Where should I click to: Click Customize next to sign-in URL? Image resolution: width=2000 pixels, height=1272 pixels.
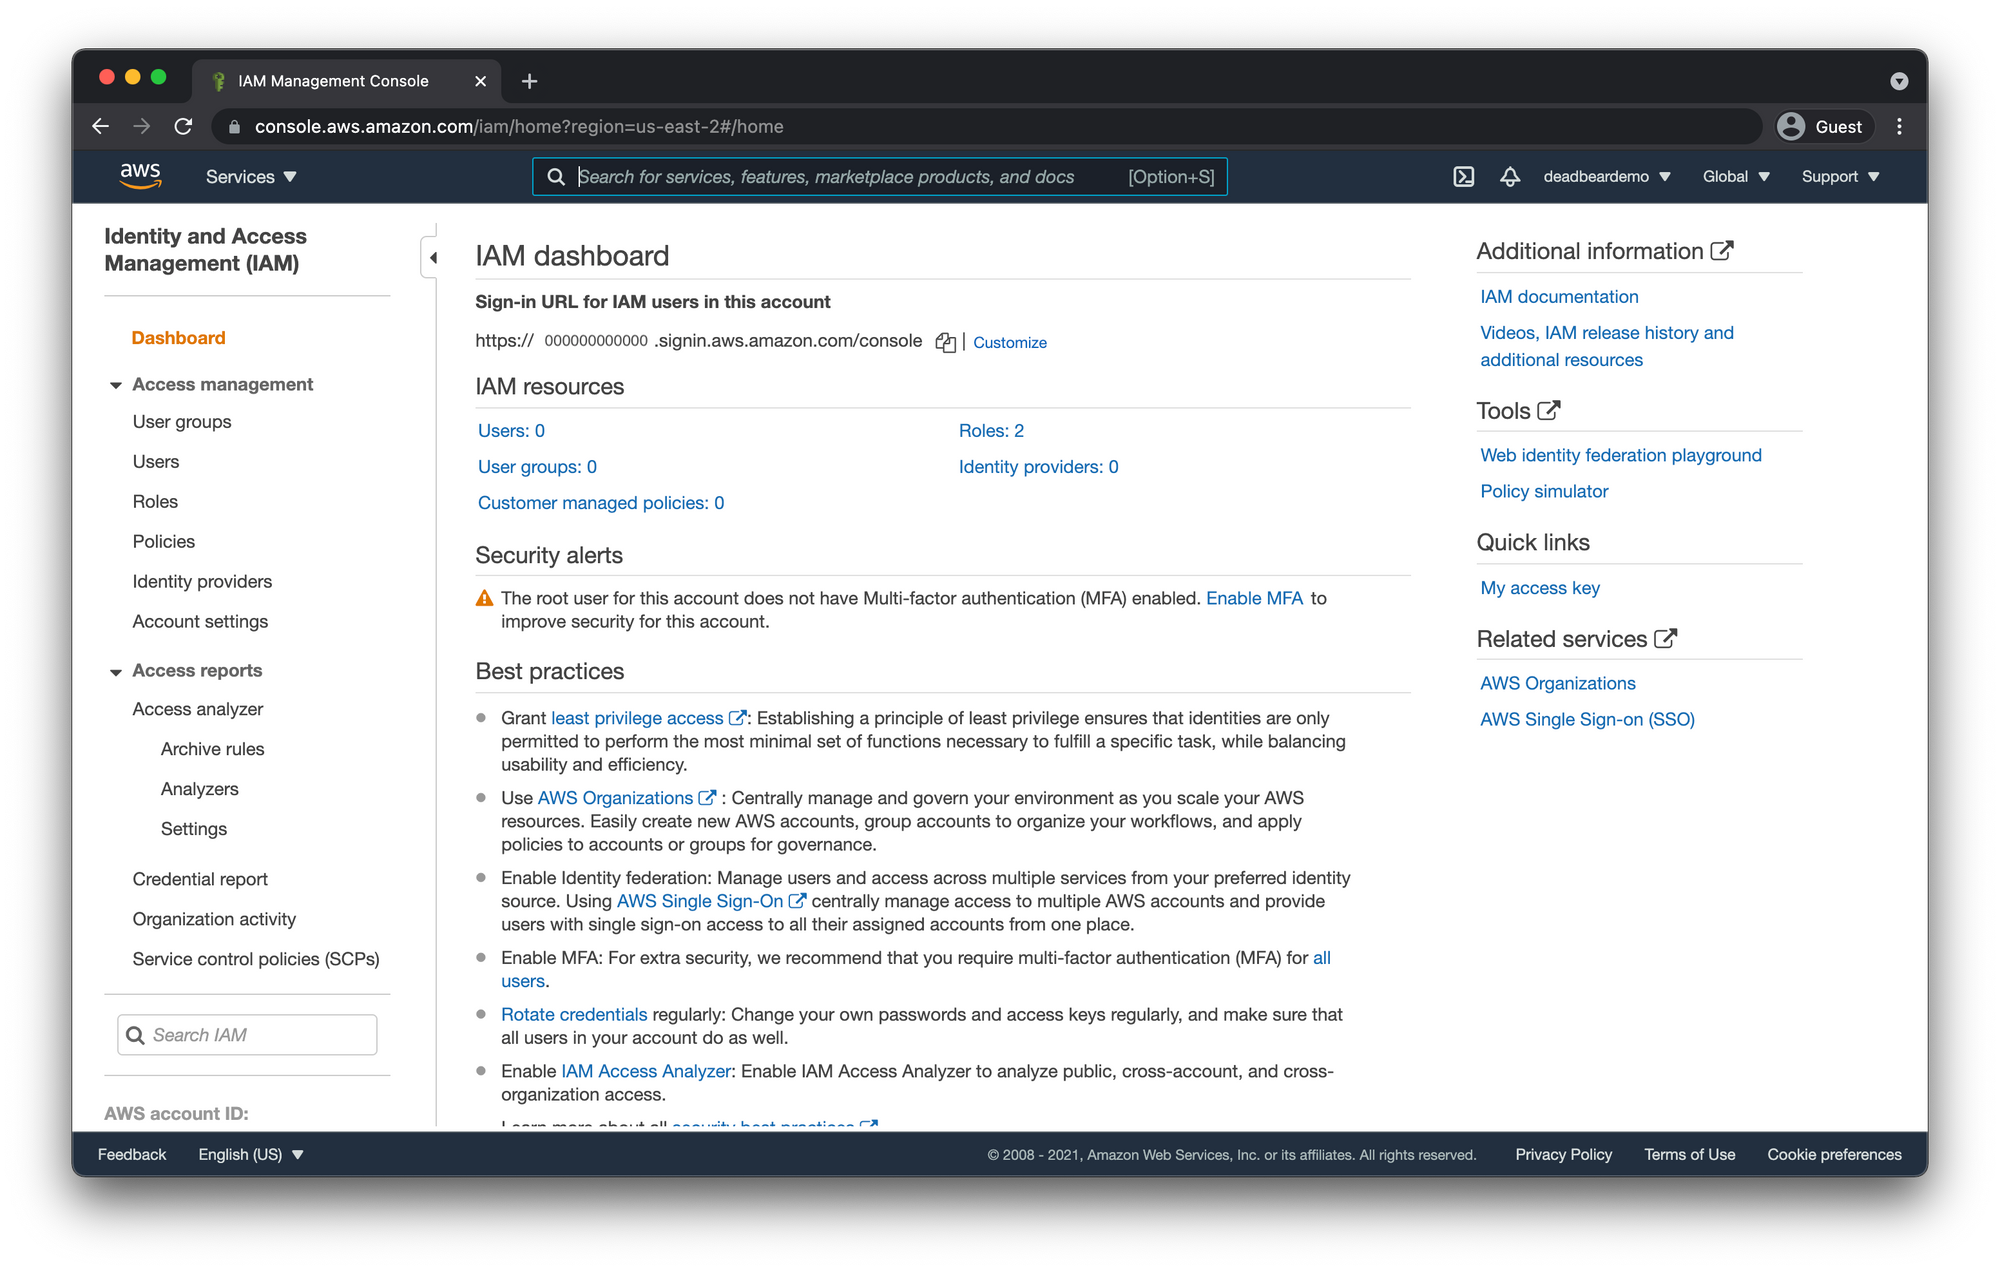(x=1010, y=342)
